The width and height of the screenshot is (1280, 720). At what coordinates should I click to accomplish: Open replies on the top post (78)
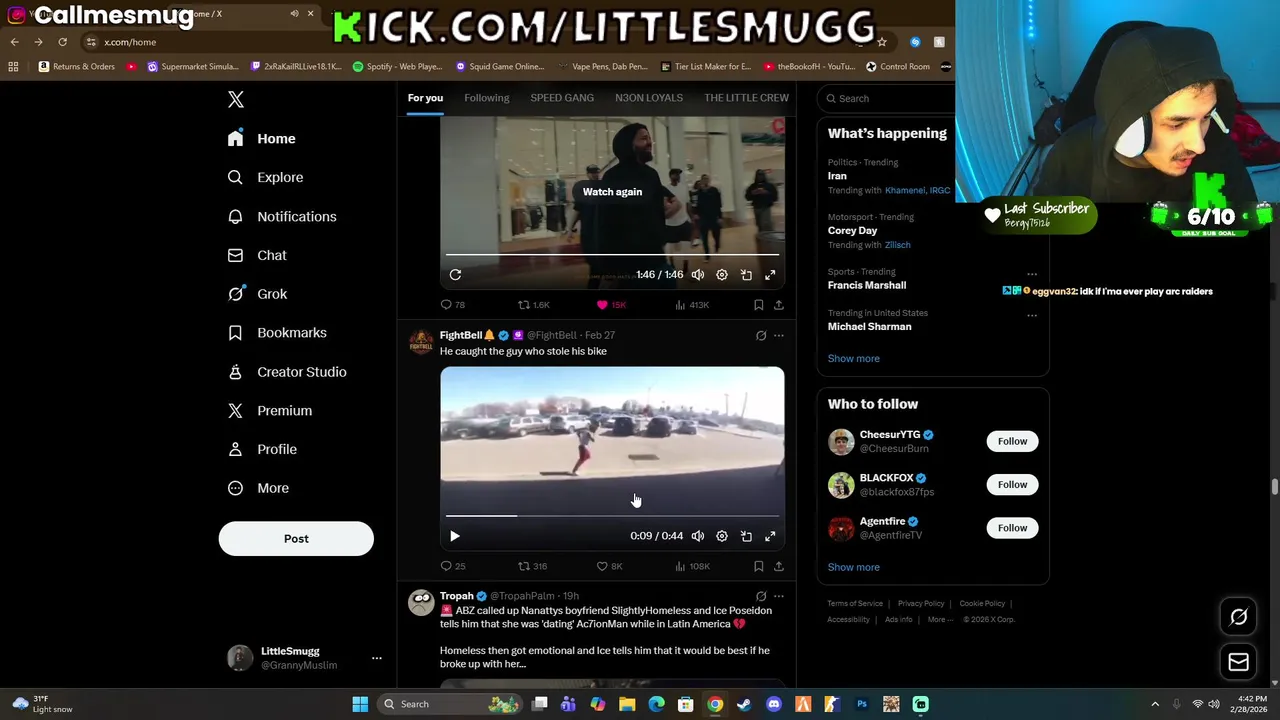point(453,305)
